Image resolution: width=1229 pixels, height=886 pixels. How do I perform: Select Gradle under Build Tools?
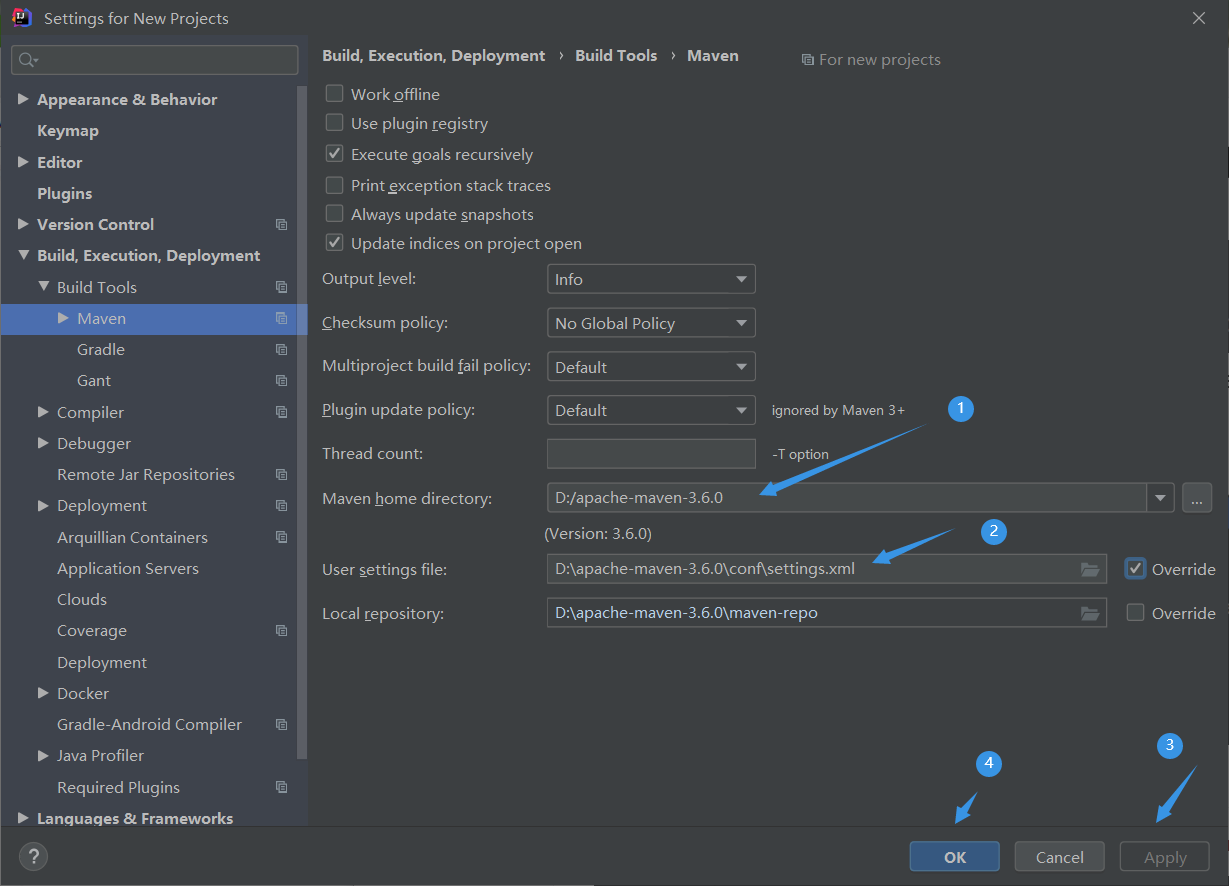(101, 350)
